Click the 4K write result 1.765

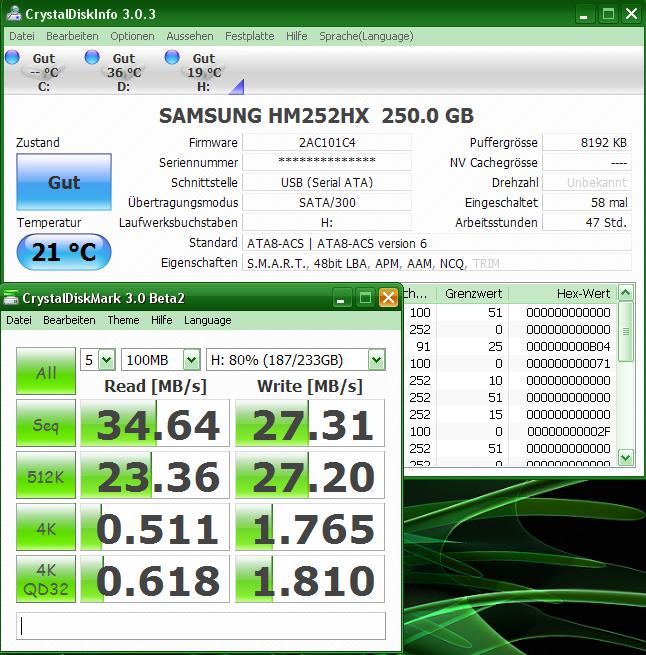(x=310, y=527)
